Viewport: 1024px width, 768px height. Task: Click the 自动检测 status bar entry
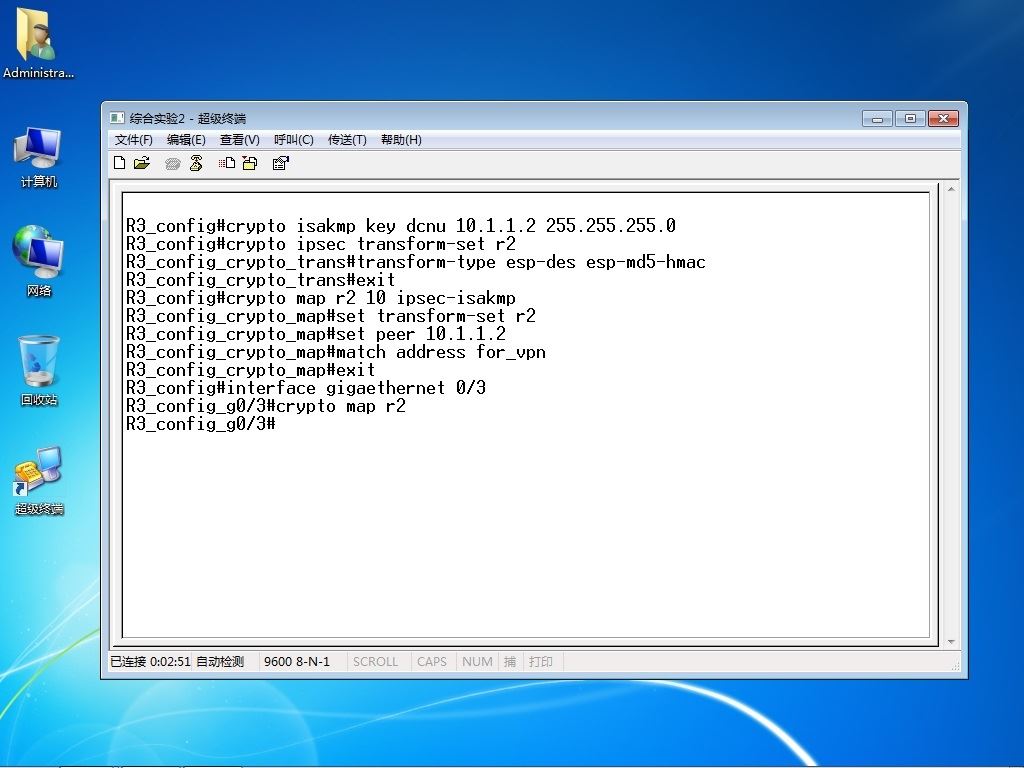click(x=220, y=662)
